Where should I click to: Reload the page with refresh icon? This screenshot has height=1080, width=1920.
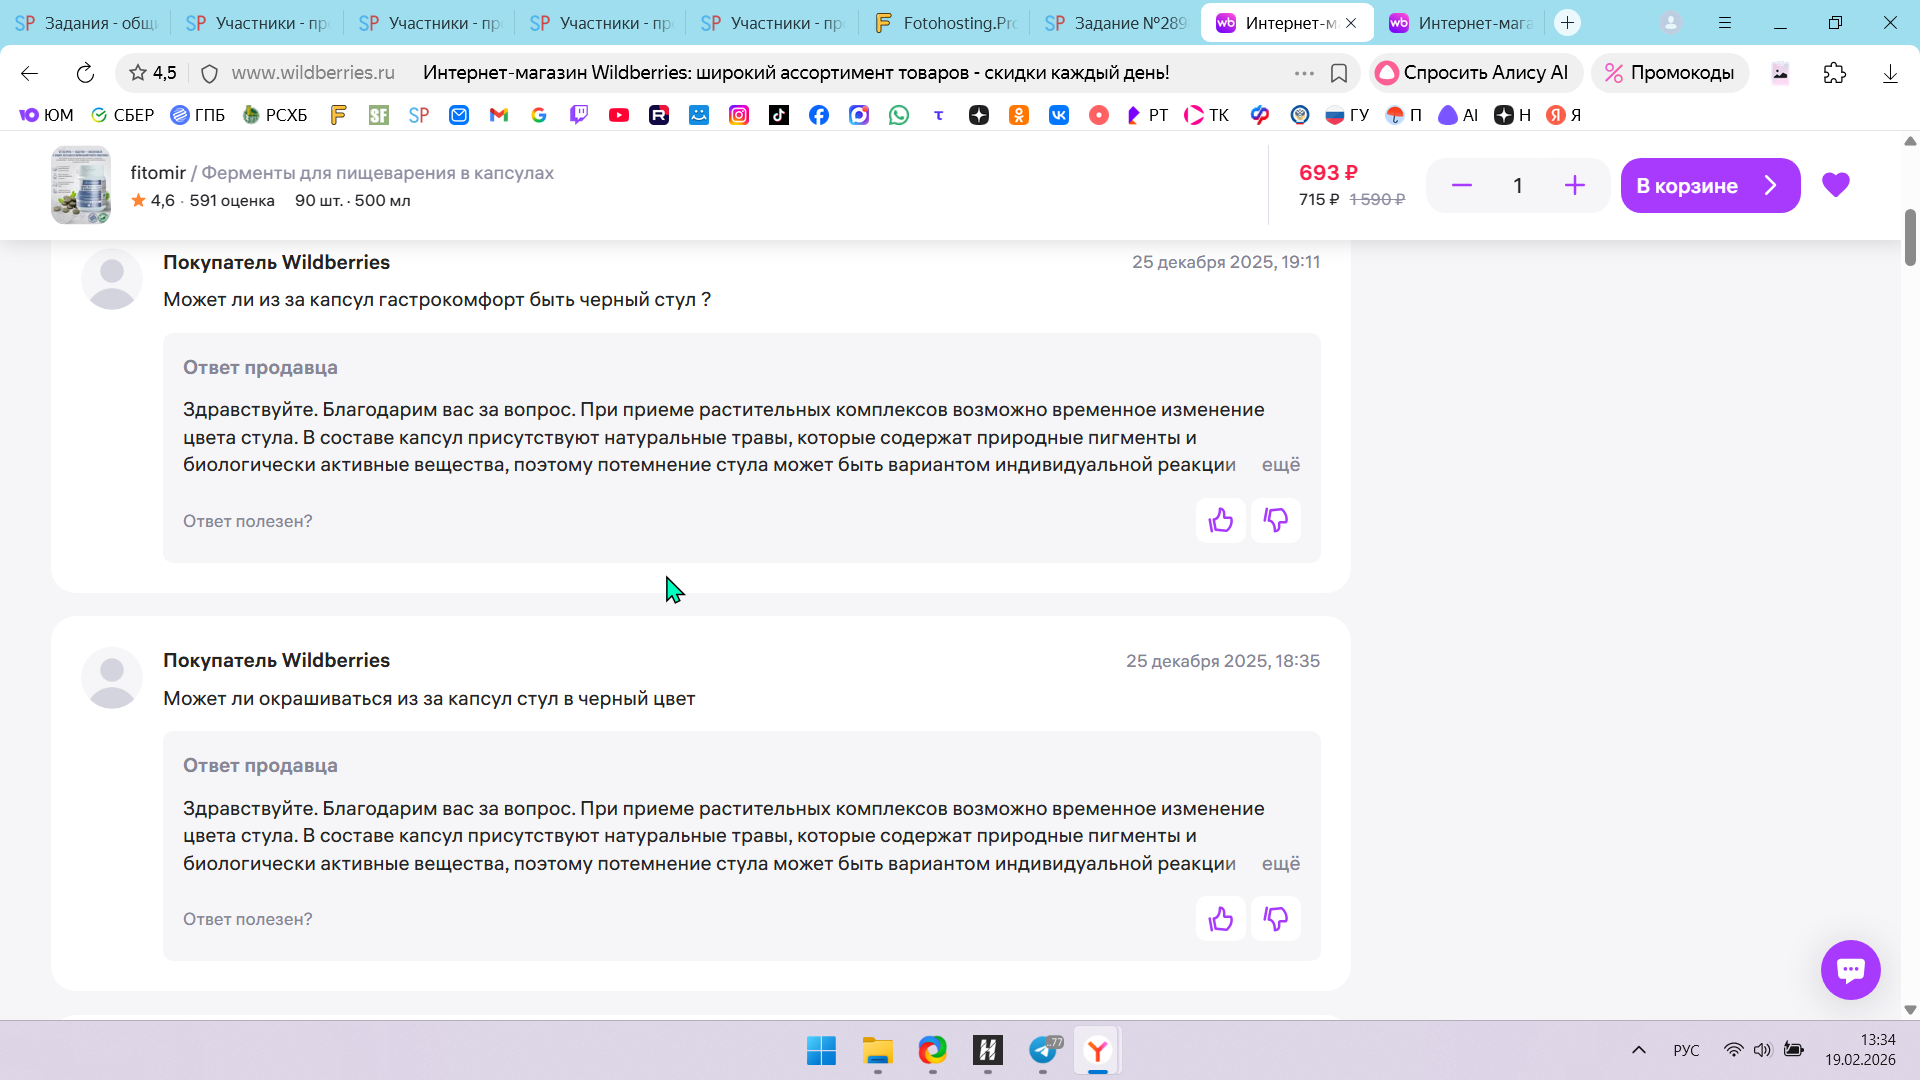(x=85, y=73)
